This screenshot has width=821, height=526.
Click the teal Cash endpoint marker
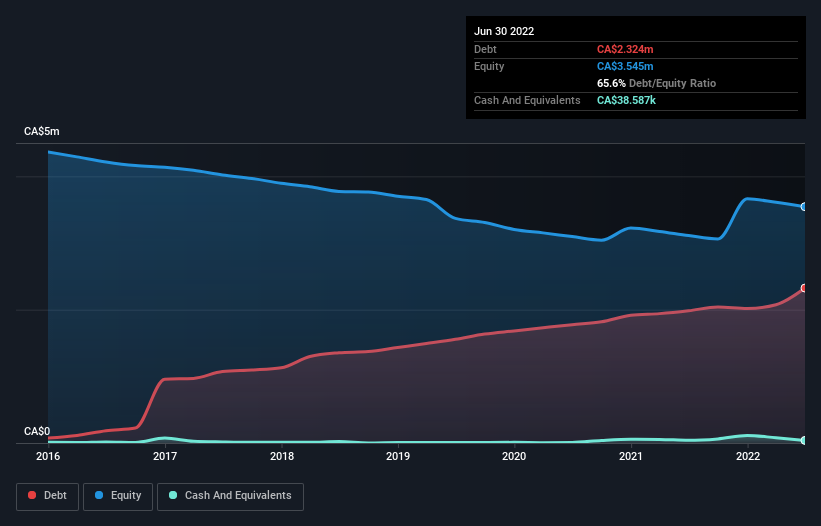point(804,441)
